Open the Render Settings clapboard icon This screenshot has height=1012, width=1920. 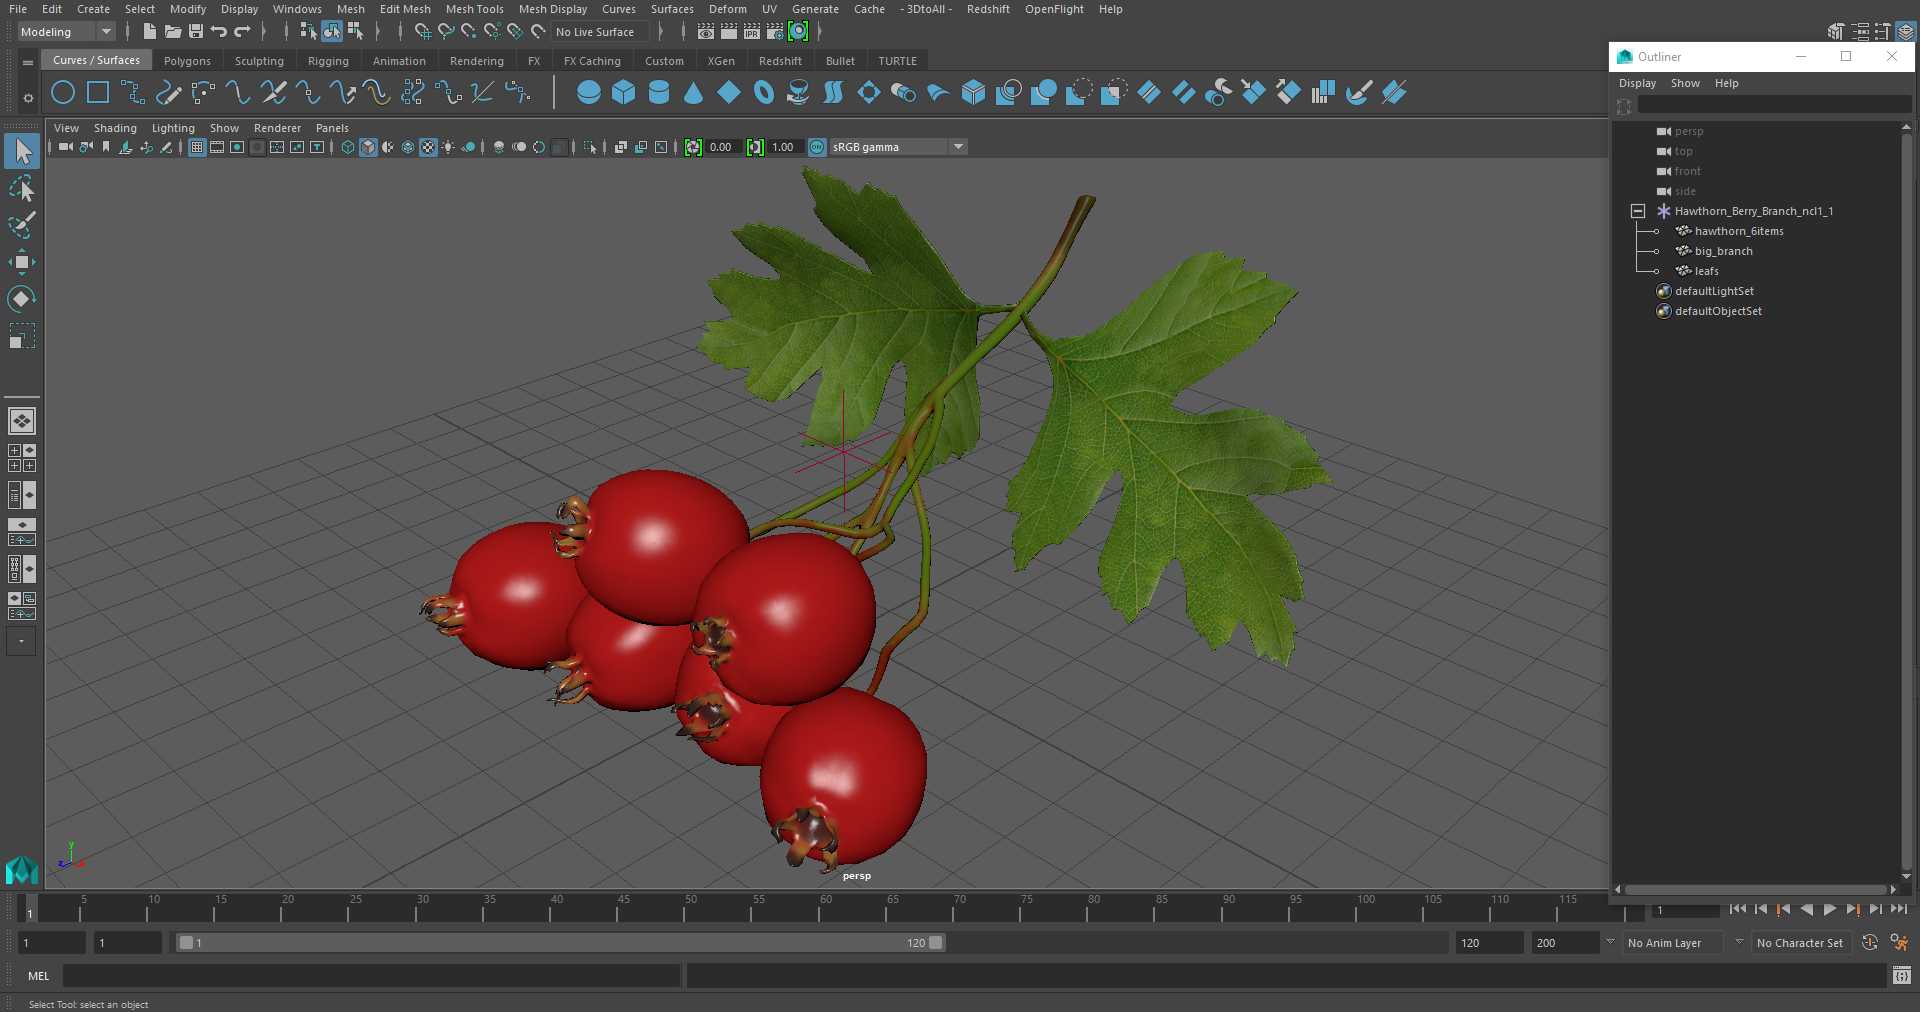tap(775, 32)
